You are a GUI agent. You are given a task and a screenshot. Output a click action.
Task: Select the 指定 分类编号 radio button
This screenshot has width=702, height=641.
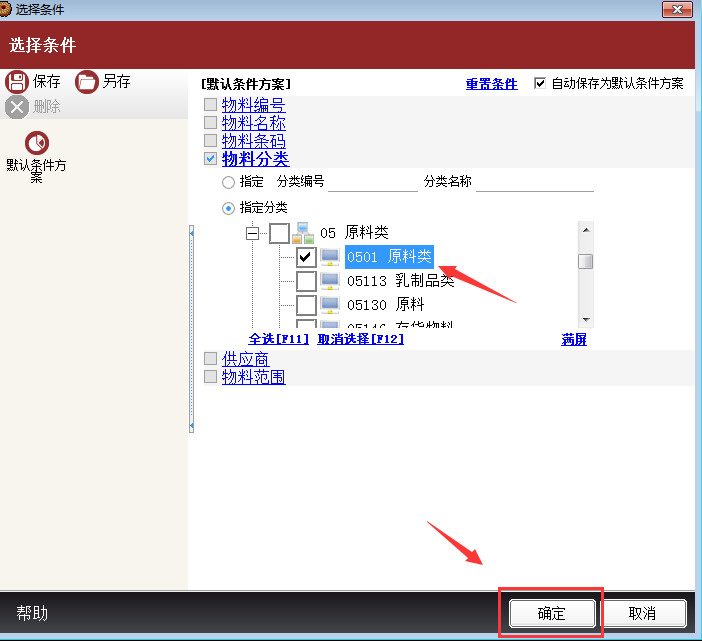click(x=228, y=182)
